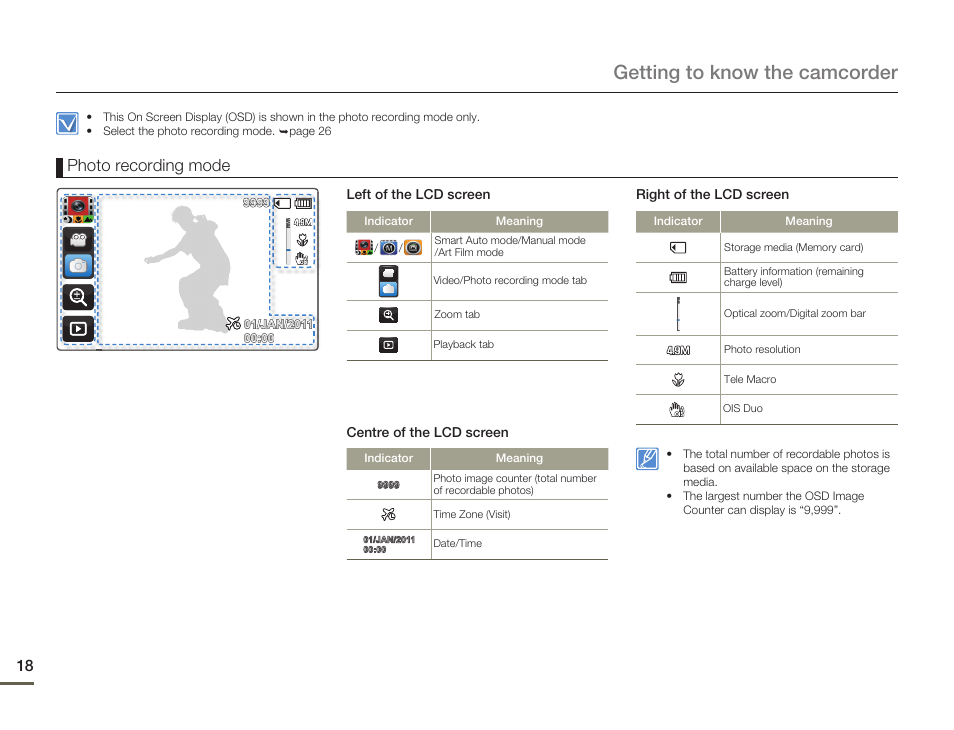Click the OIS Duo hand icon on the LCD illustration
This screenshot has height=730, width=954.
click(x=302, y=258)
